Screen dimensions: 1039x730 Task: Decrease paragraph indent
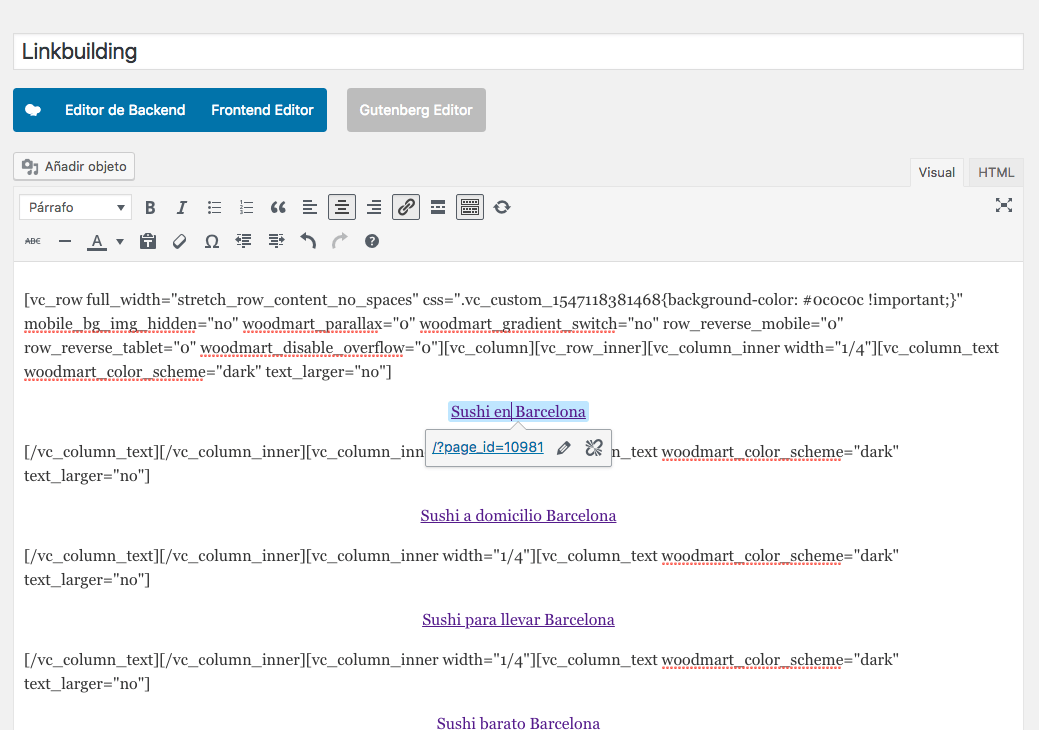point(244,241)
